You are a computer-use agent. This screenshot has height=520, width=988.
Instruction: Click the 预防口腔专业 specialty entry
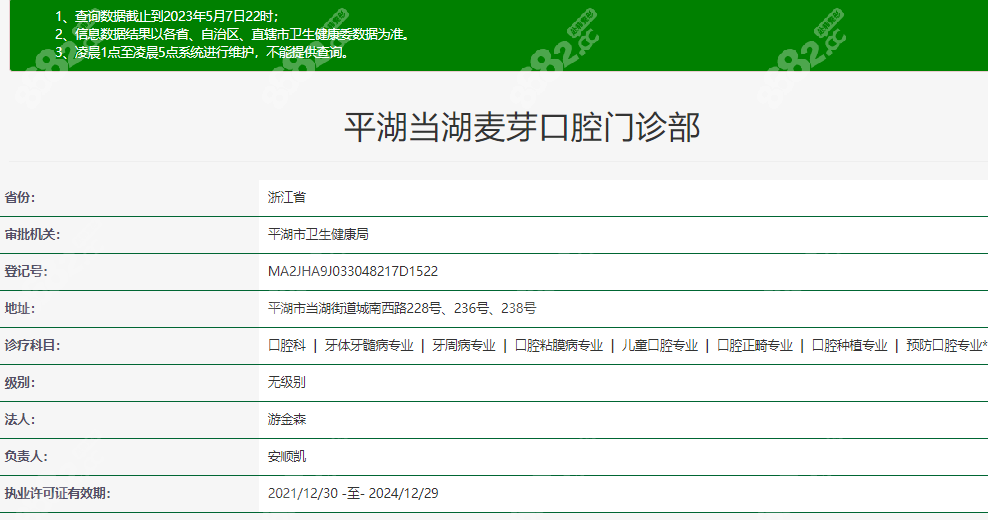[946, 345]
